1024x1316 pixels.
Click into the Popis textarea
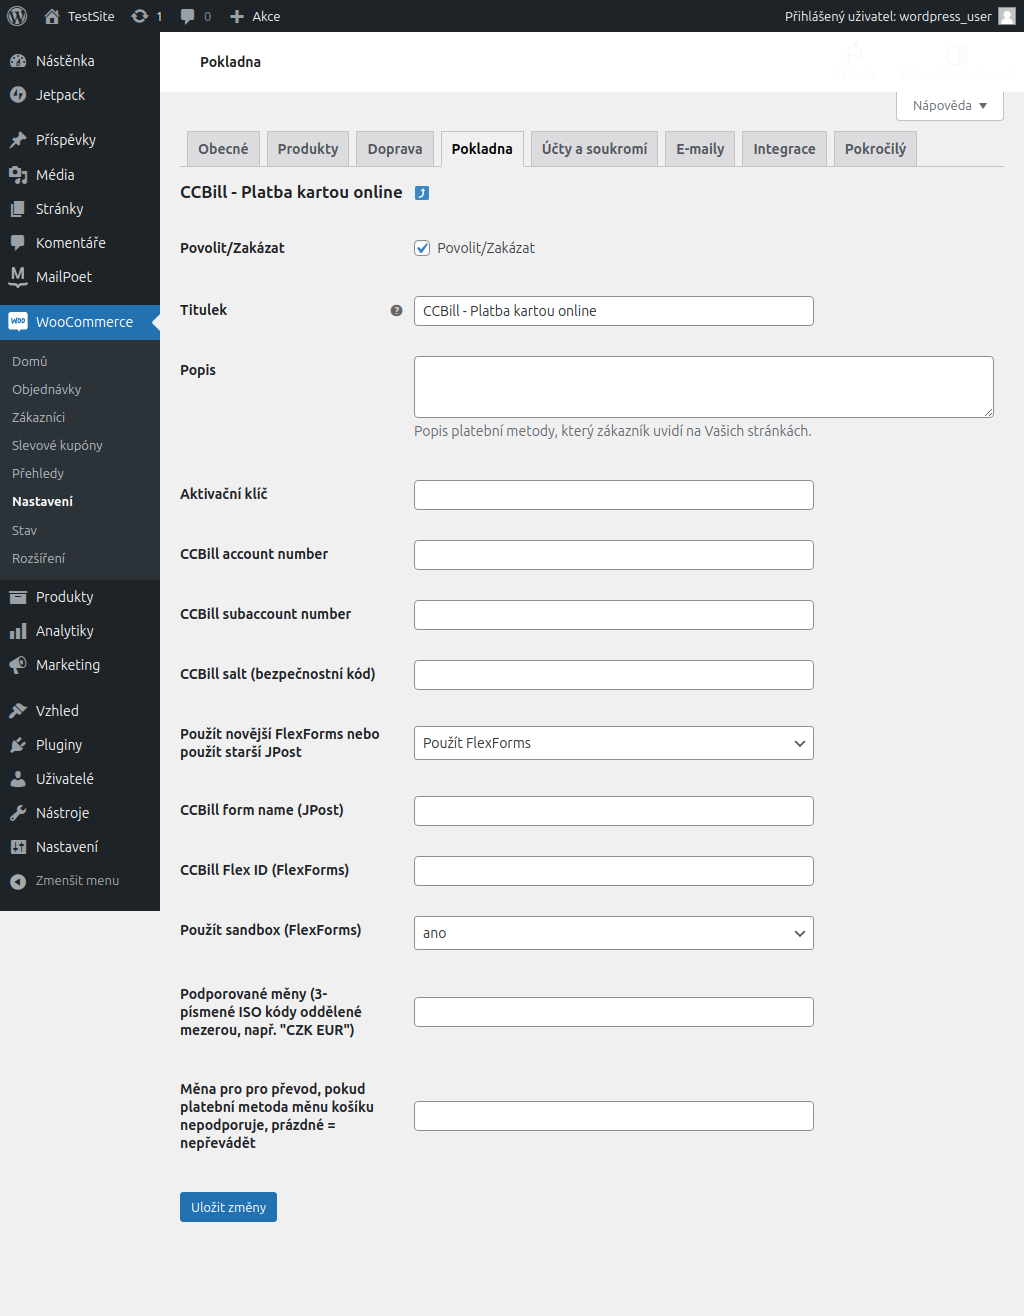coord(704,387)
